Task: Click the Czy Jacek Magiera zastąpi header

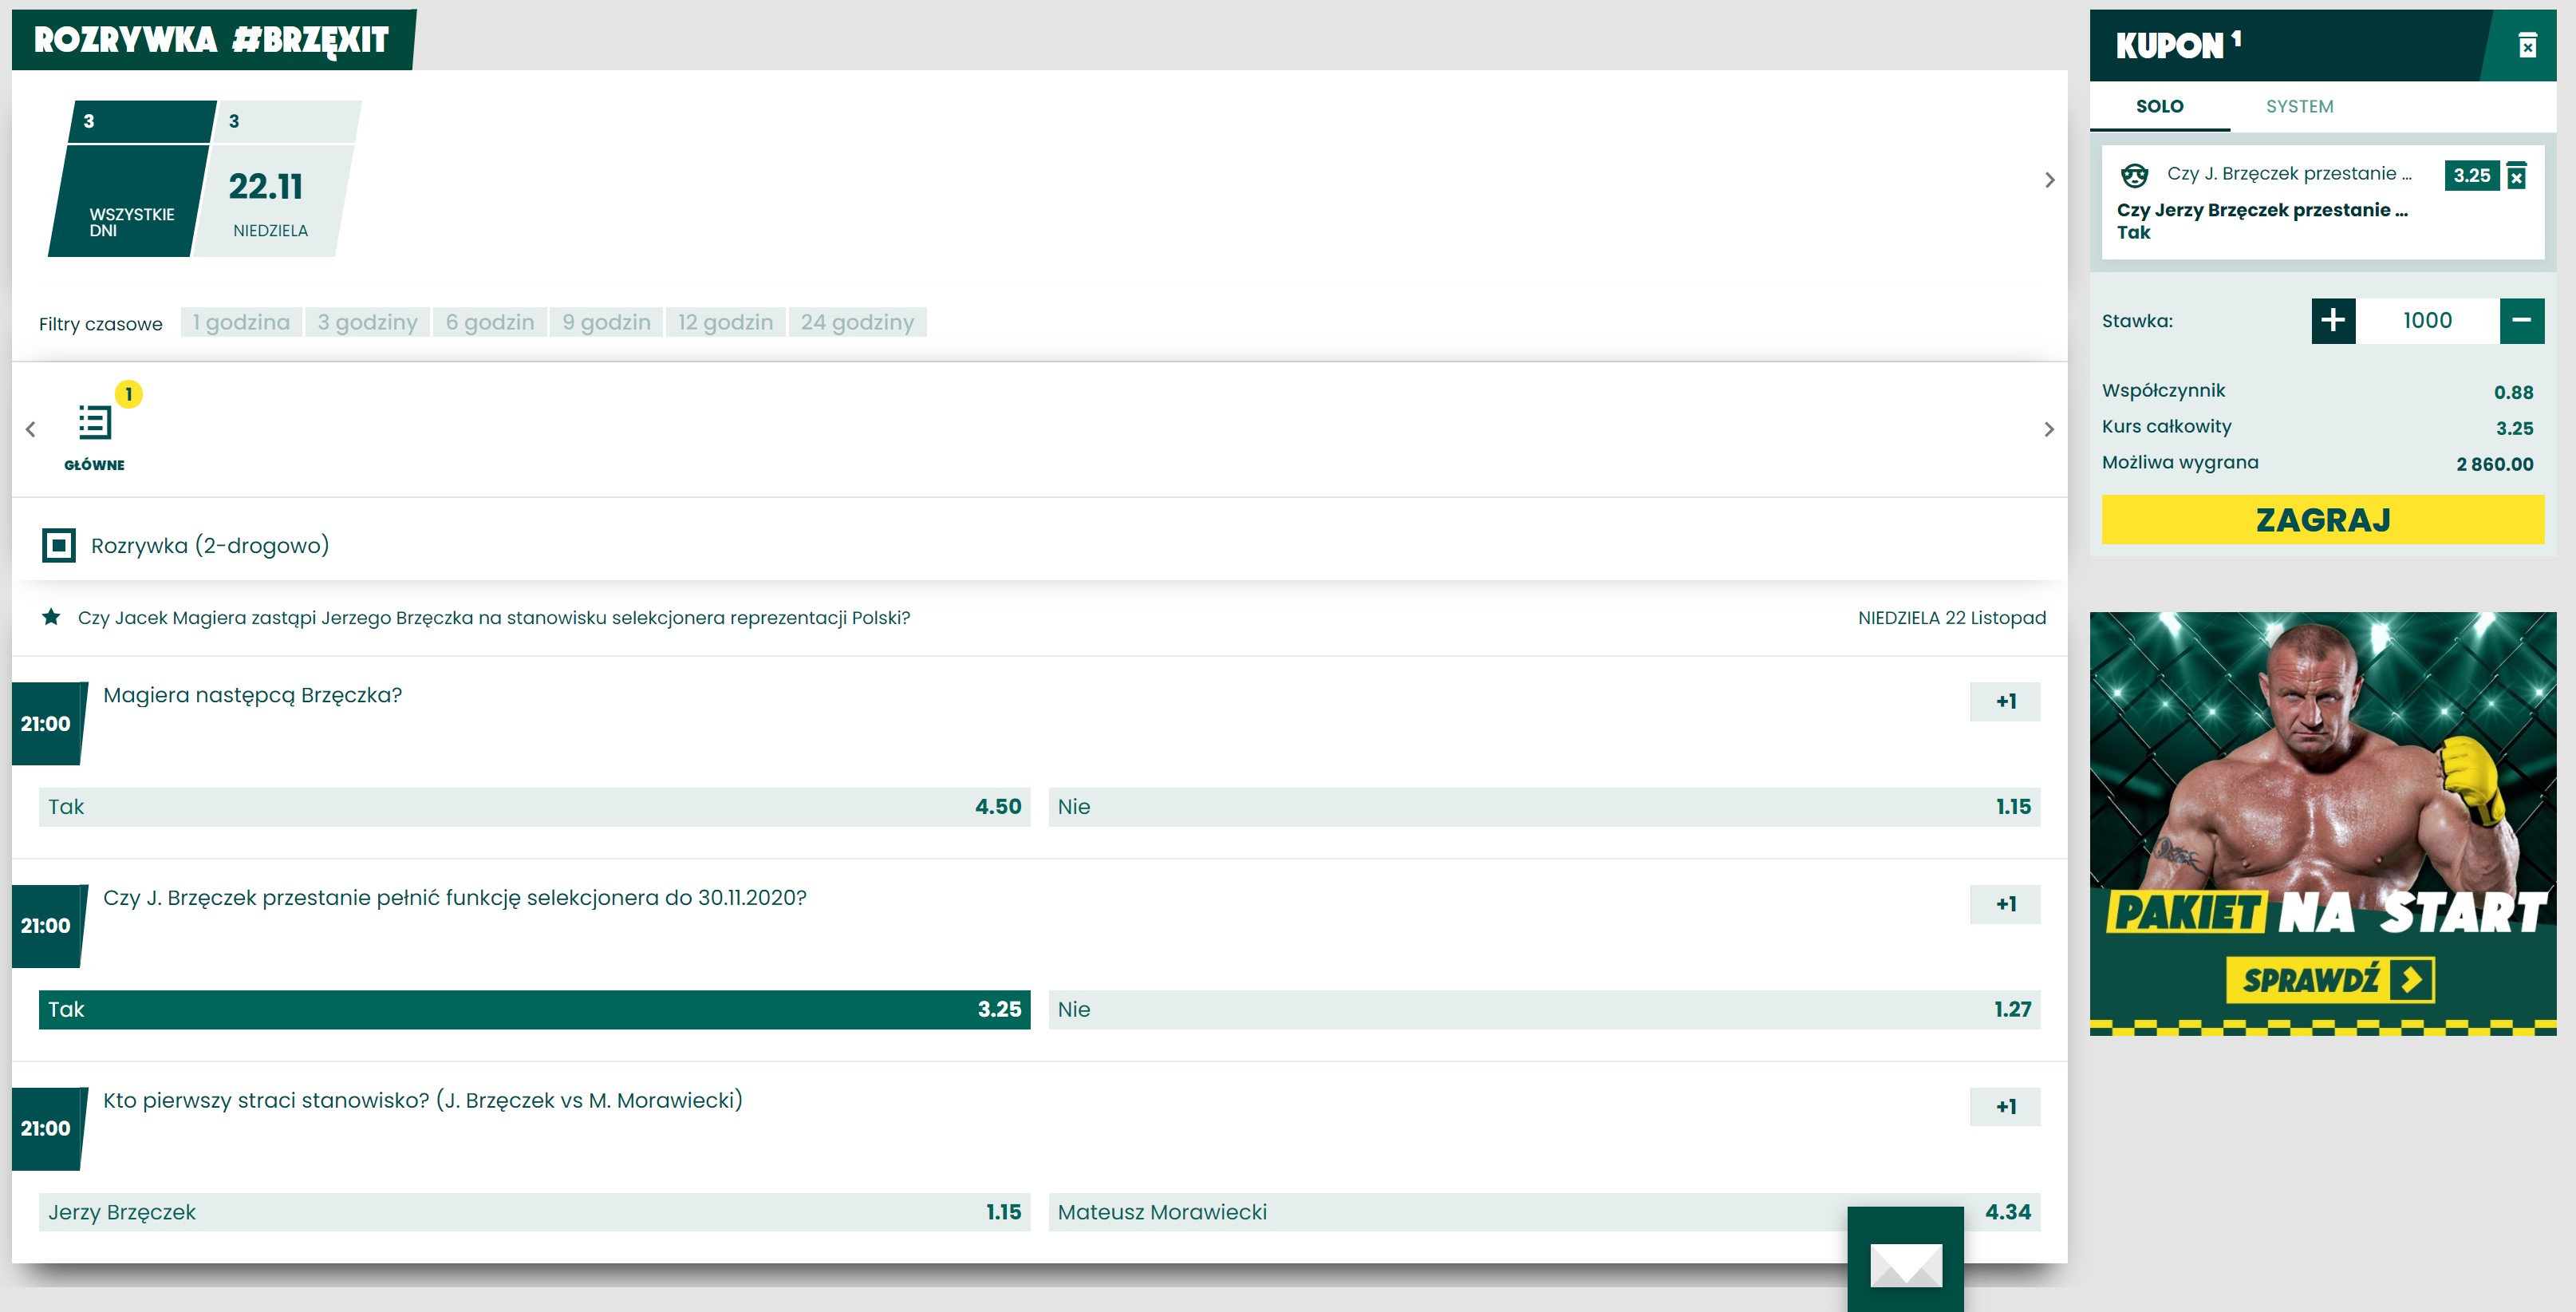Action: (494, 618)
